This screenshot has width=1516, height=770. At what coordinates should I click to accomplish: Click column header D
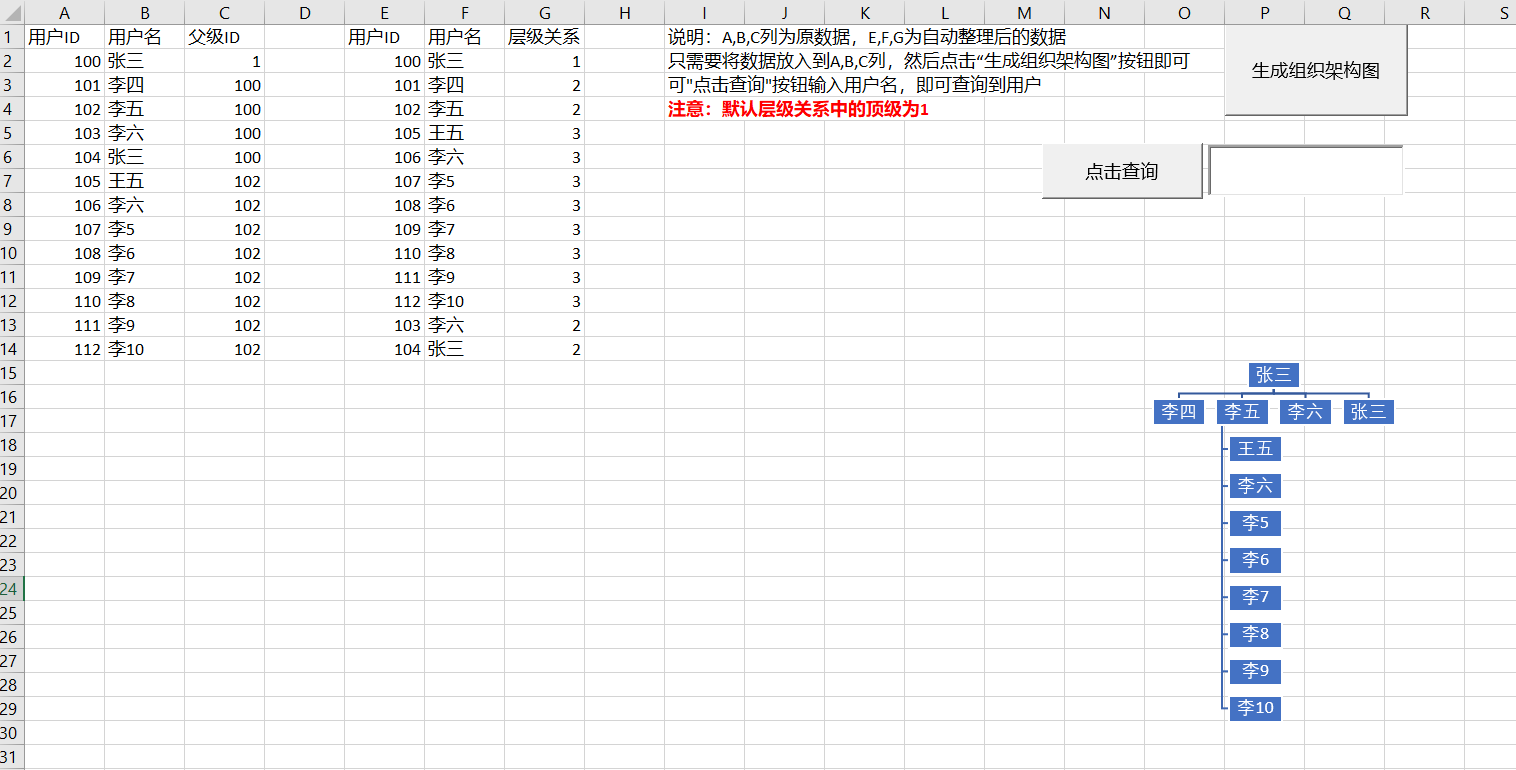pos(304,13)
